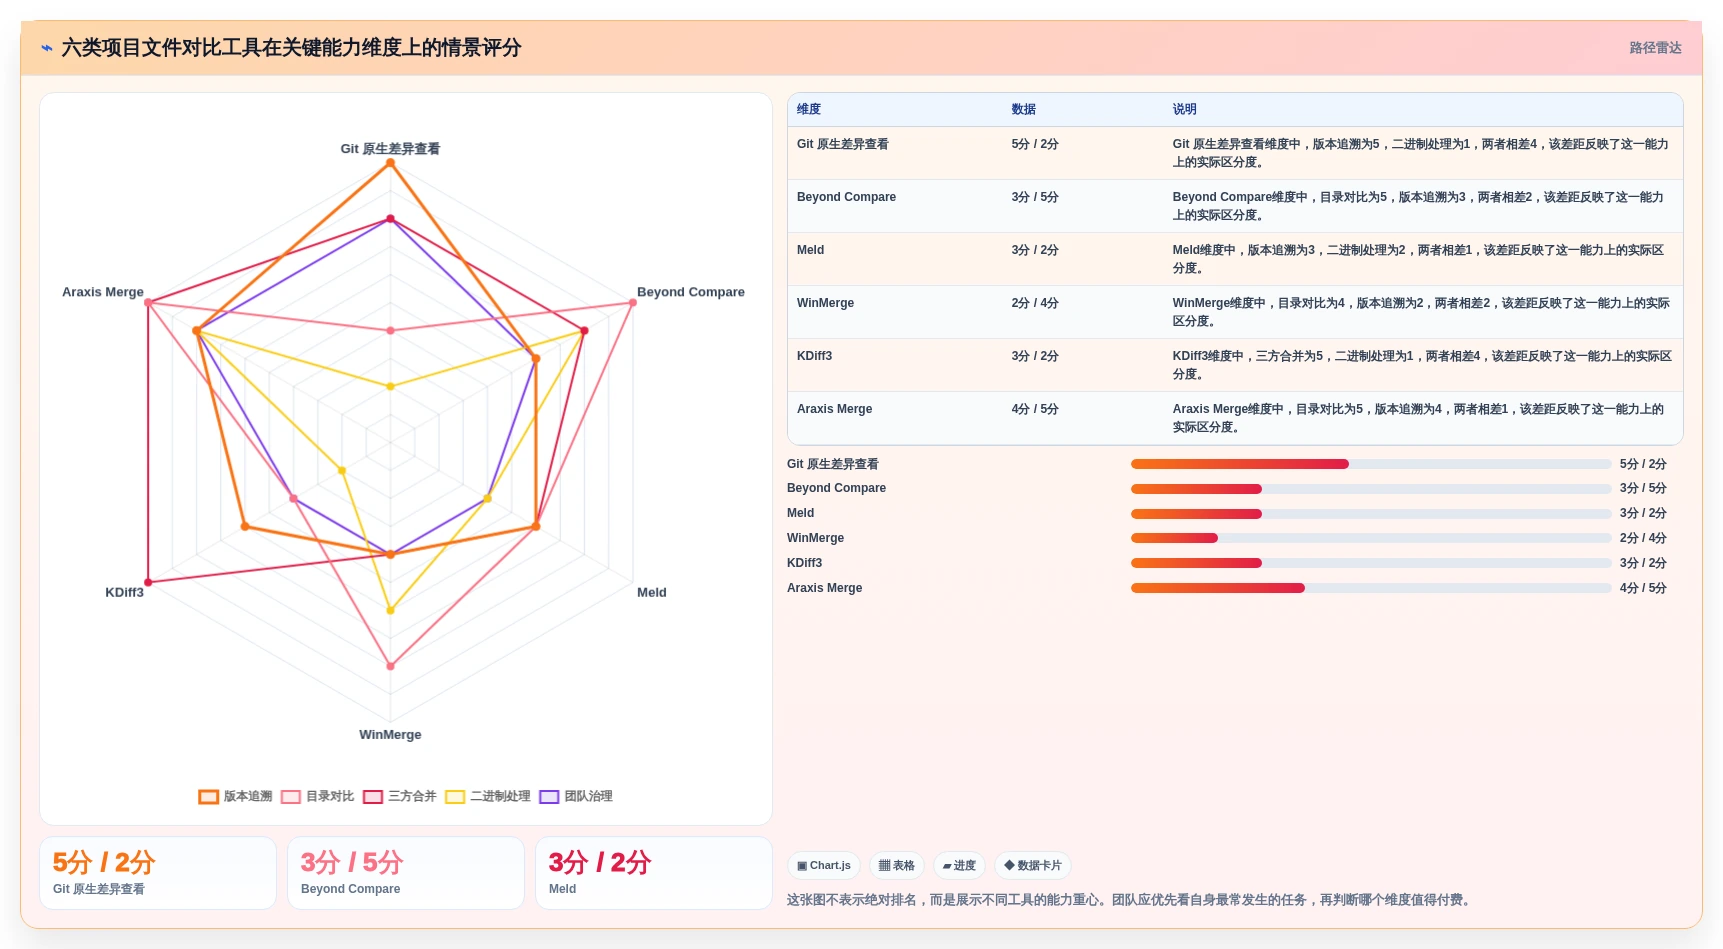Click Araxis Merge data cell 4分 / 5分
This screenshot has height=949, width=1723.
click(x=1035, y=409)
